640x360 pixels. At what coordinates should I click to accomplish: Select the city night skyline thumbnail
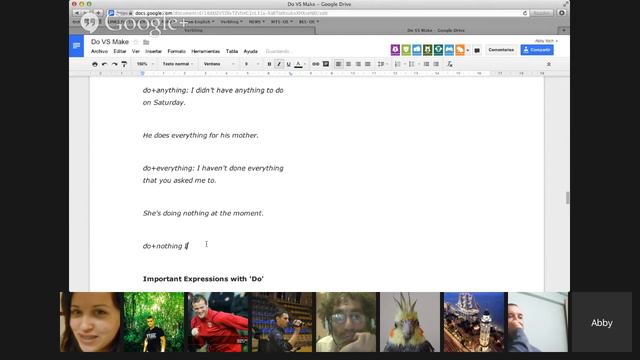pos(474,322)
